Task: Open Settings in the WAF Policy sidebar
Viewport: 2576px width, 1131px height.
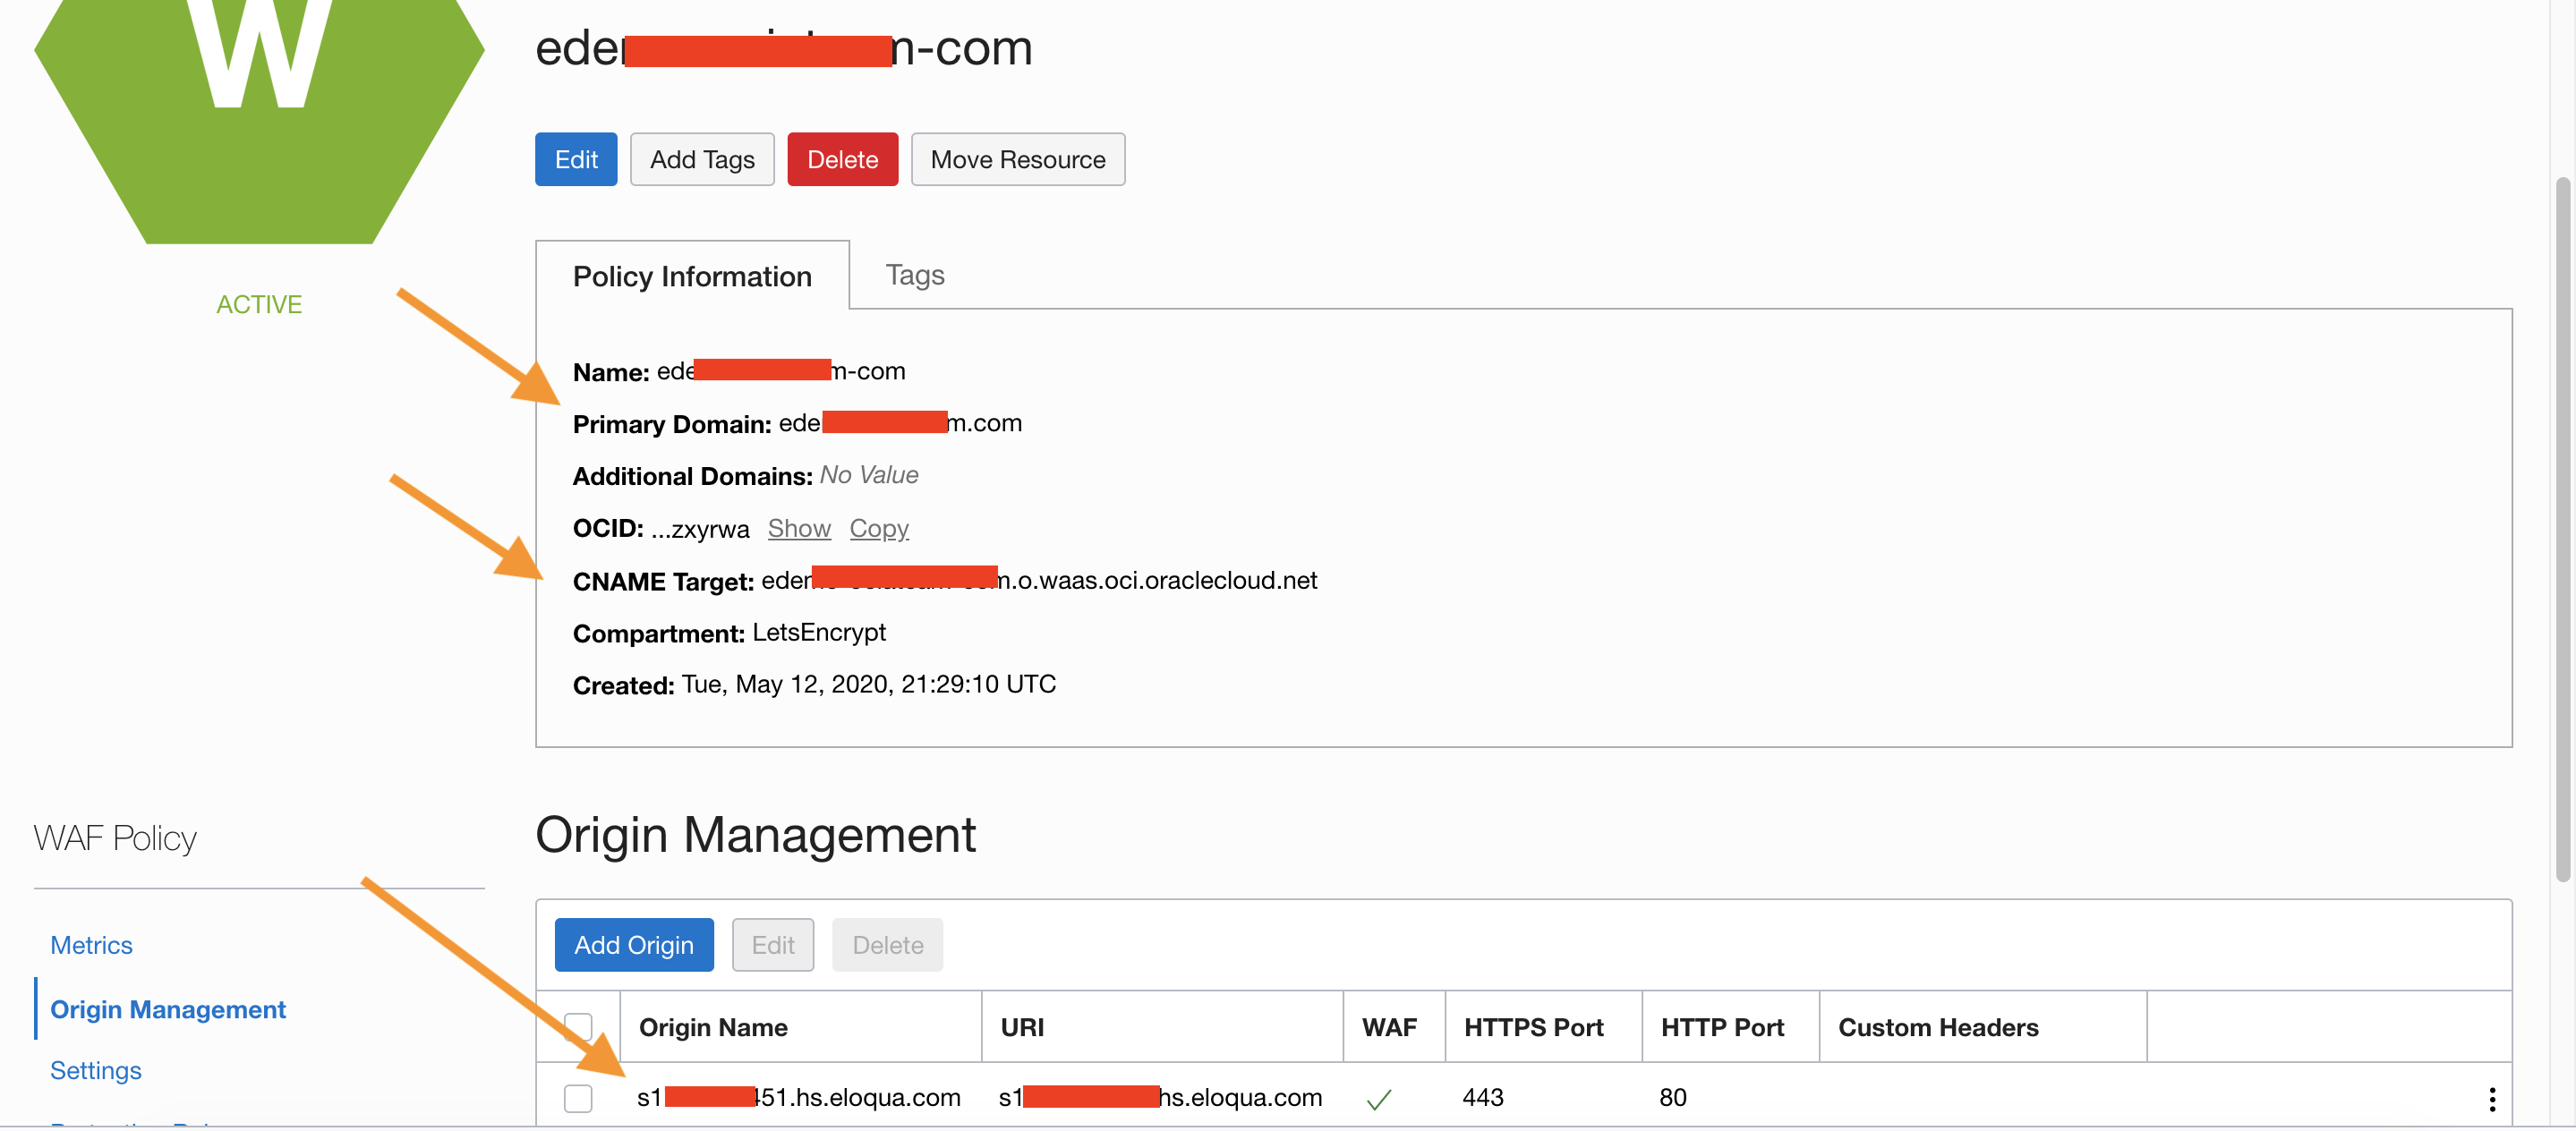Action: (96, 1070)
